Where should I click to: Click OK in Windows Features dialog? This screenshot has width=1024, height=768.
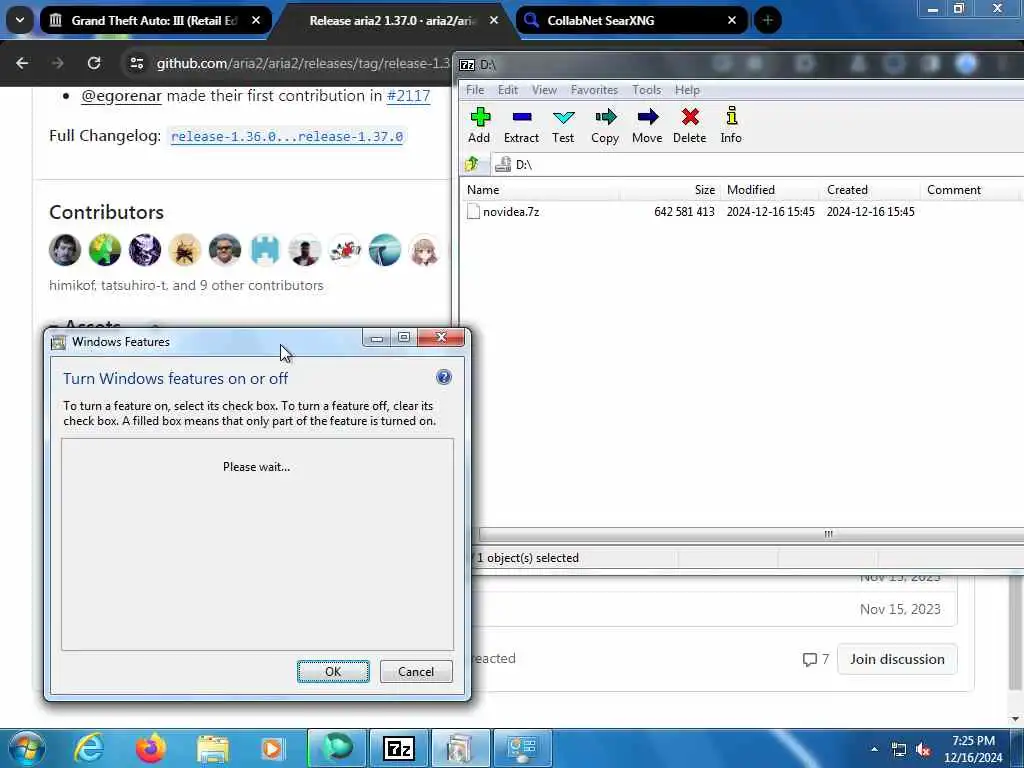[x=333, y=671]
